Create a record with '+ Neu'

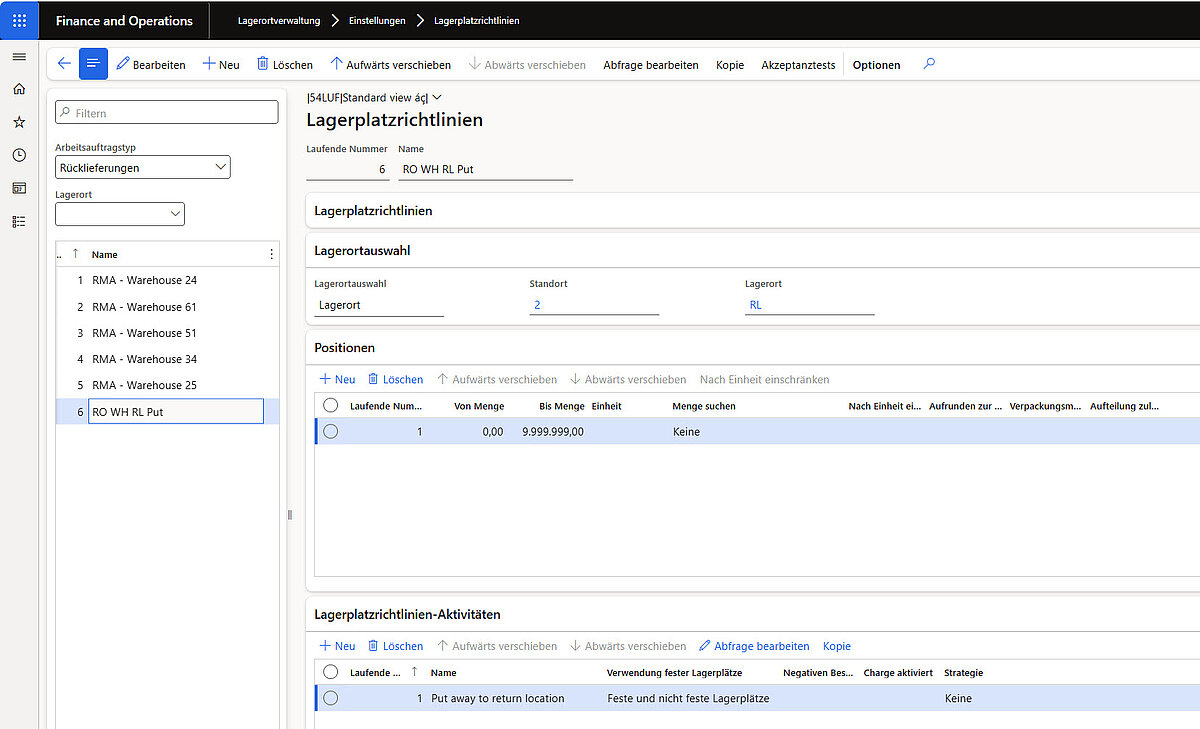(220, 64)
